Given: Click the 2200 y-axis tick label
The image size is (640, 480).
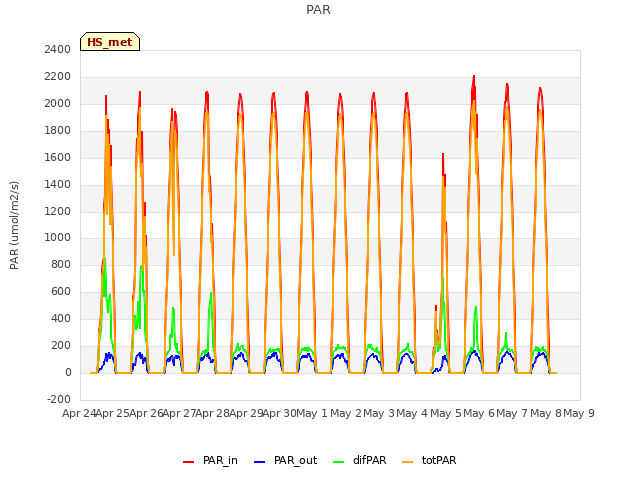Looking at the screenshot, I should (x=58, y=76).
